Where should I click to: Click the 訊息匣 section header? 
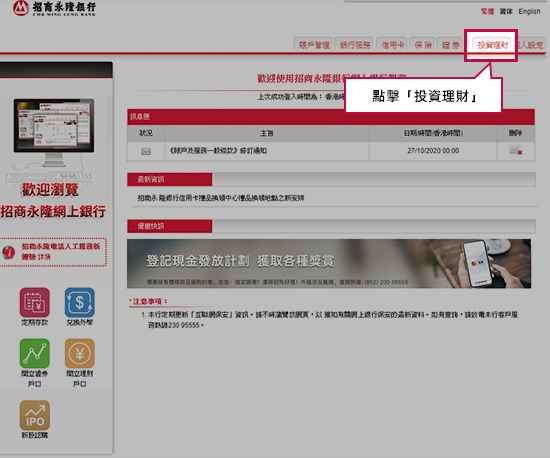(x=331, y=117)
